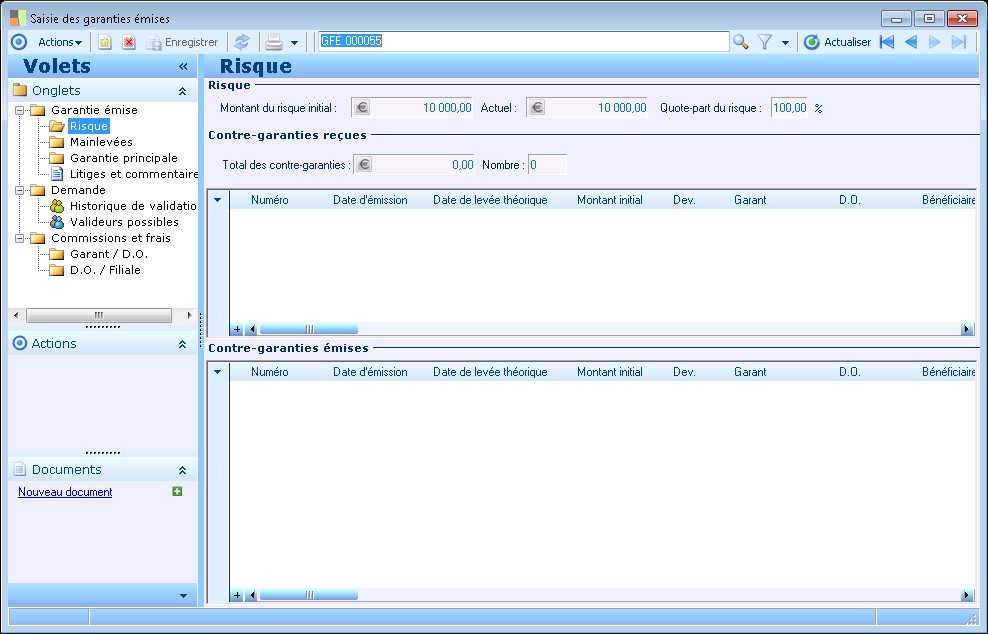Click the search magnifier icon
This screenshot has width=988, height=634.
coord(740,42)
